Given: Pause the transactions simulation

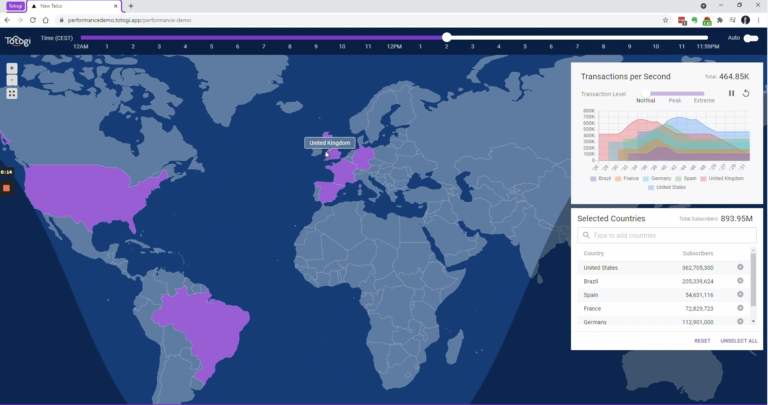Looking at the screenshot, I should coord(731,93).
